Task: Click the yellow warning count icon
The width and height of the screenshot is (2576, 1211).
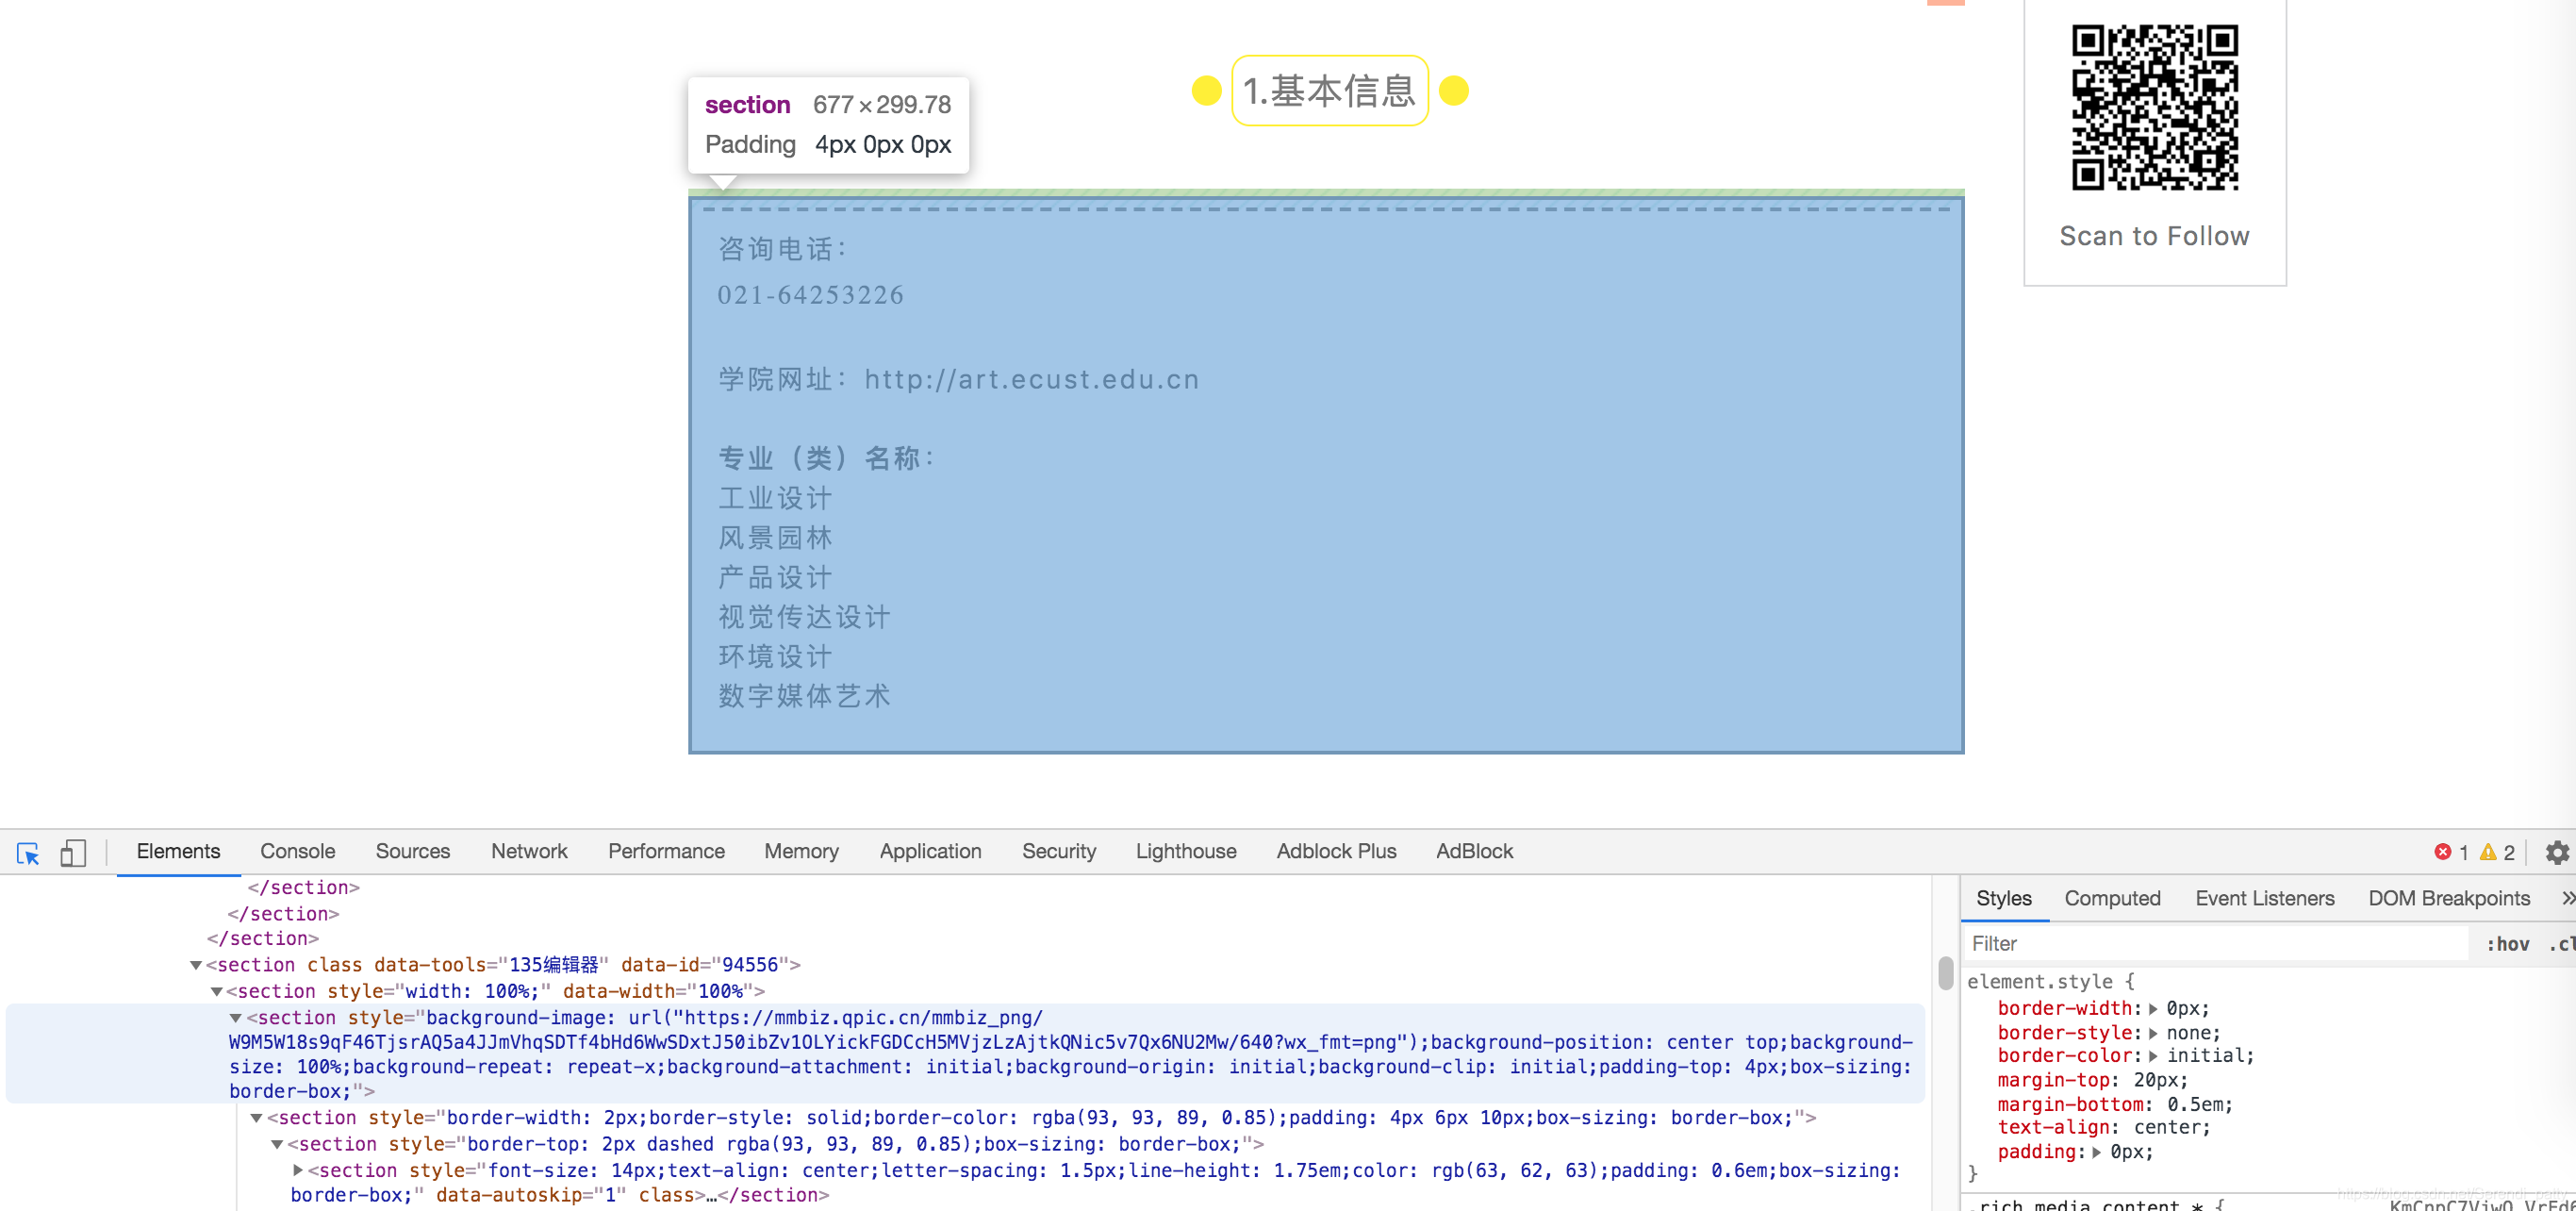Action: [2488, 852]
